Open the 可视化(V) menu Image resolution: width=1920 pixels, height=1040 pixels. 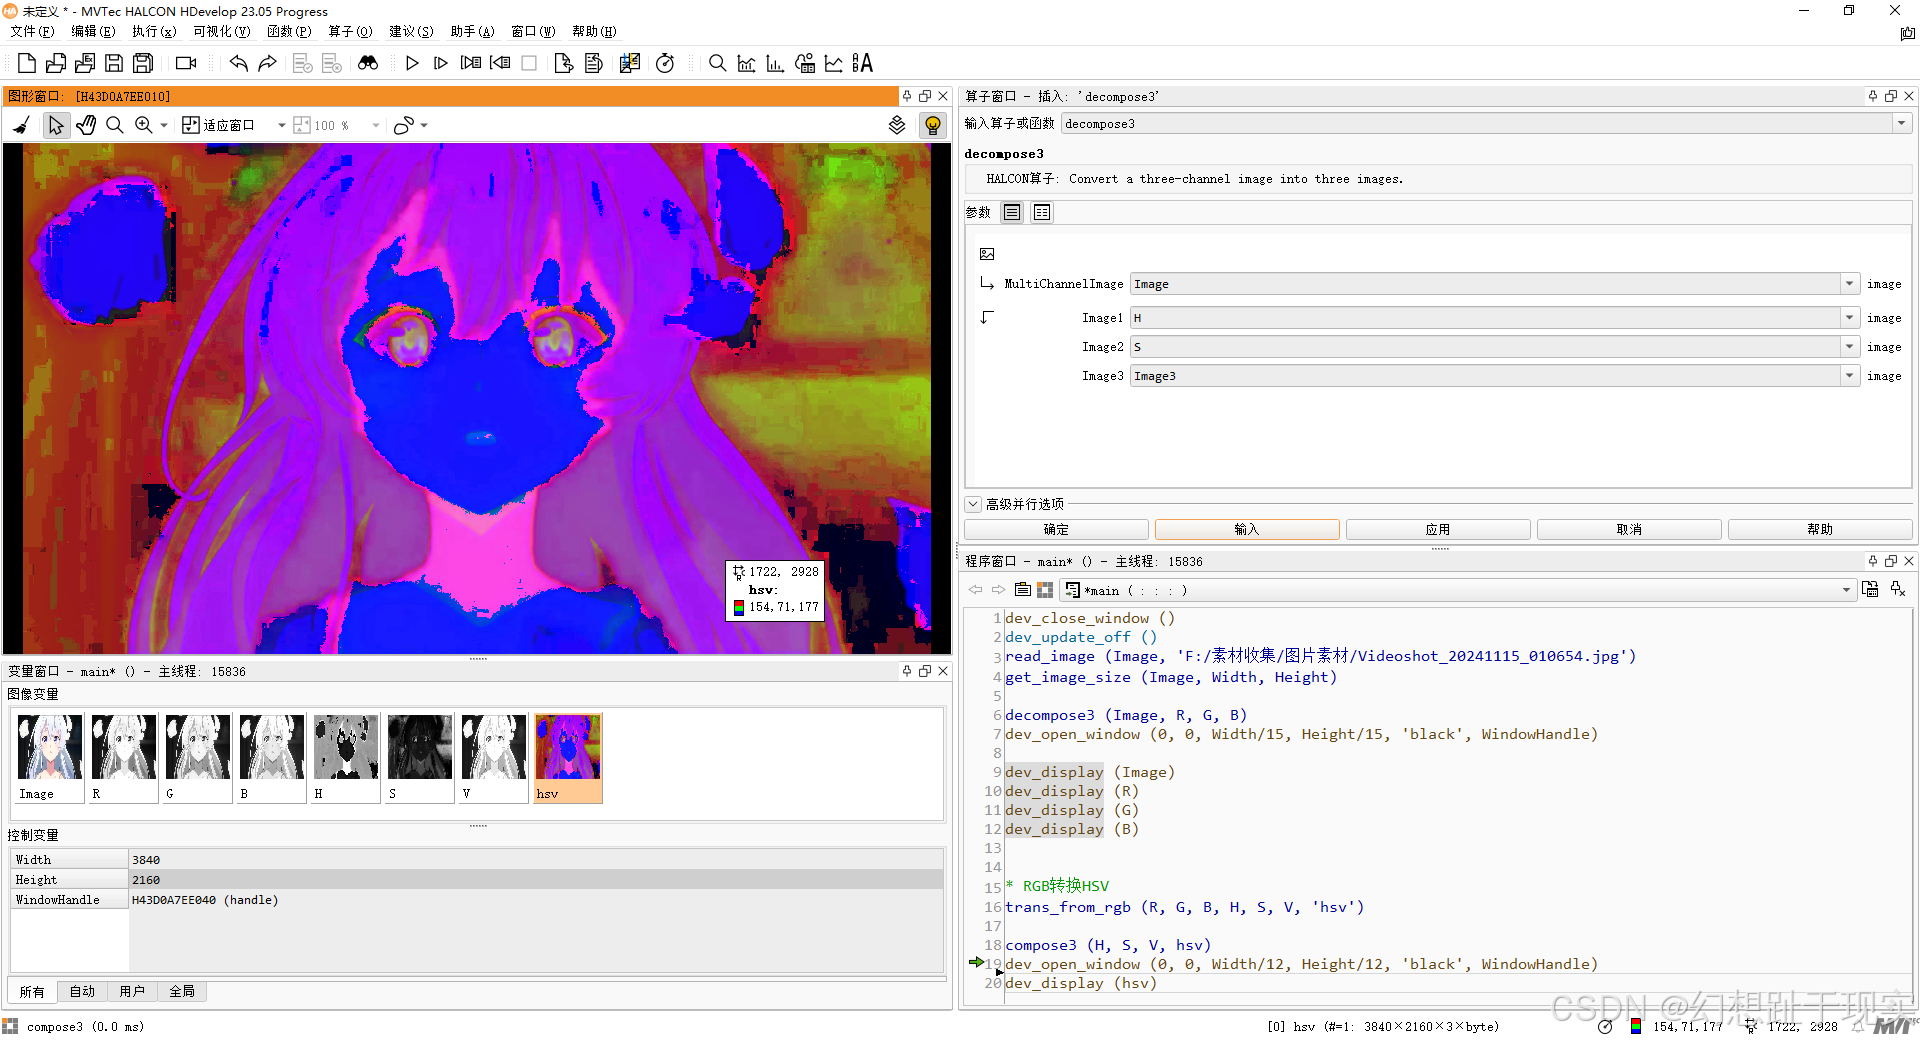coord(222,31)
